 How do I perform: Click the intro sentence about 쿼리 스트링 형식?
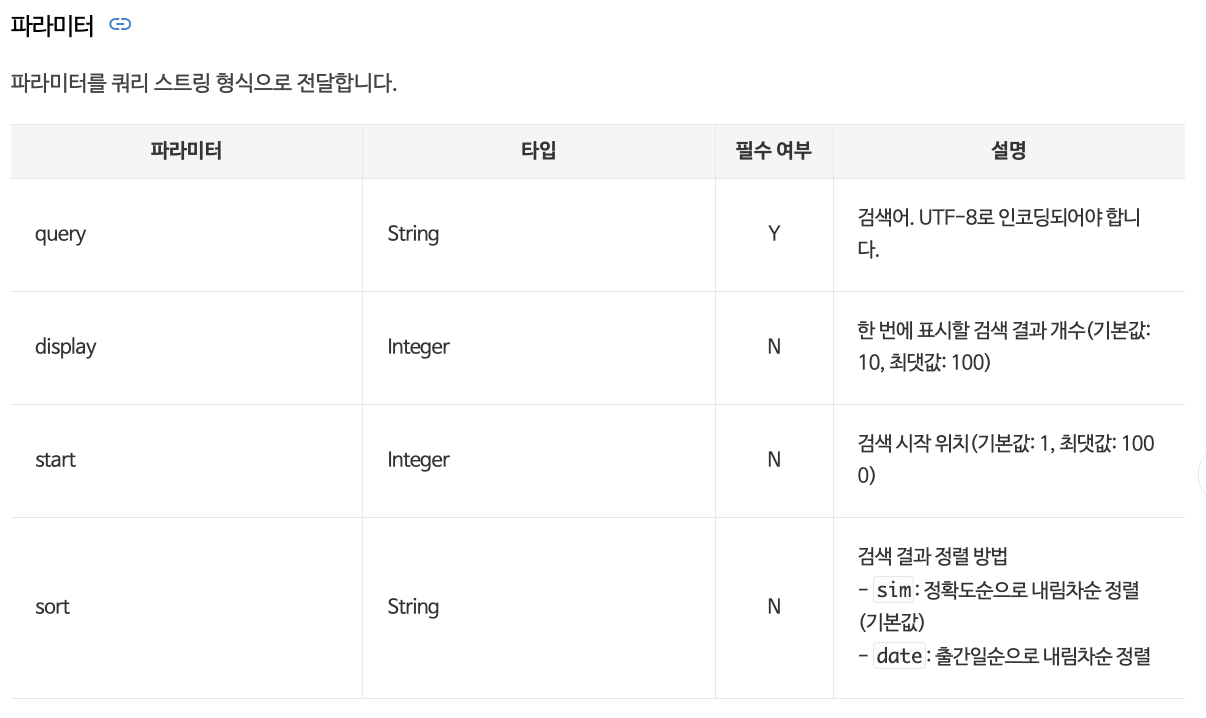point(204,84)
